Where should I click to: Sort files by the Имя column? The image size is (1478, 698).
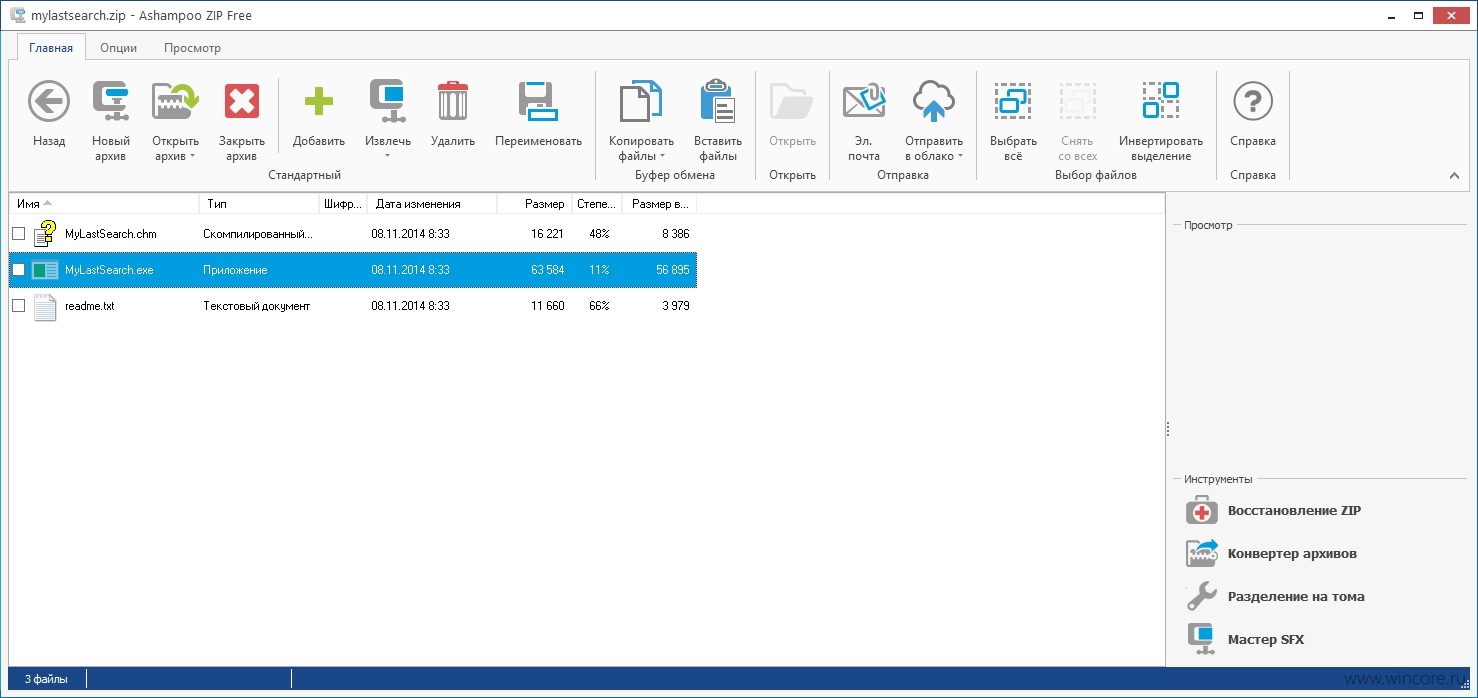(x=104, y=204)
